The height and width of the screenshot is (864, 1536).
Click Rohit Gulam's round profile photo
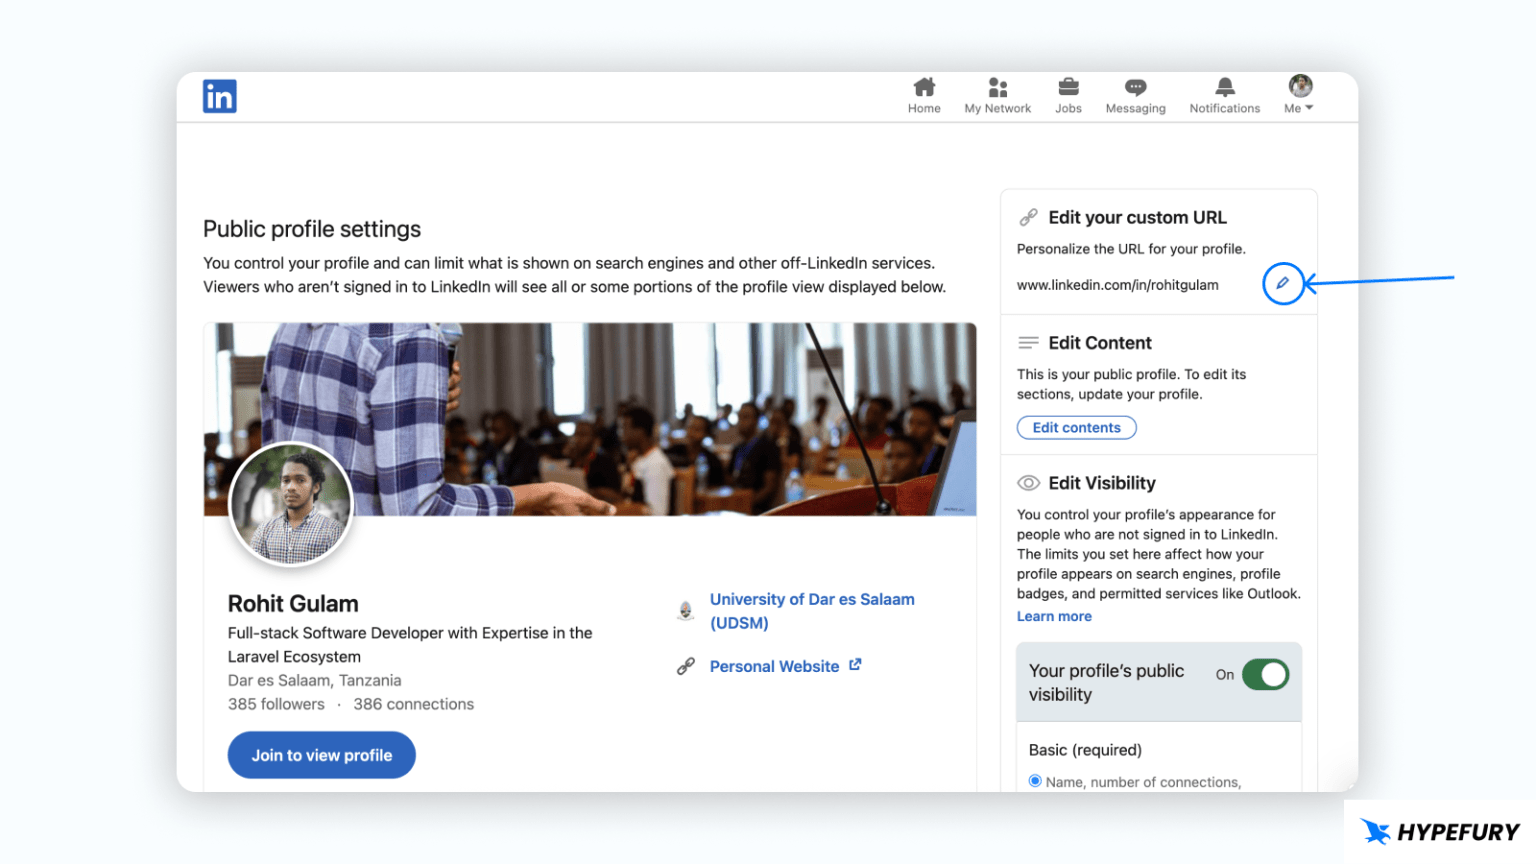point(291,505)
